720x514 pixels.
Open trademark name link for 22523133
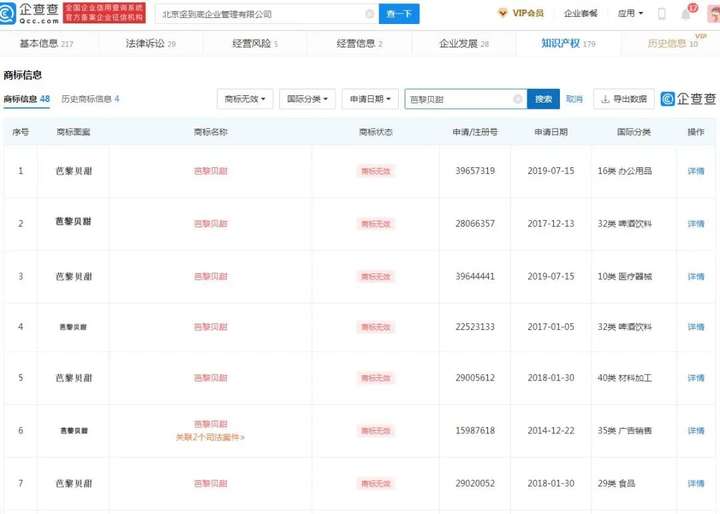(x=211, y=327)
